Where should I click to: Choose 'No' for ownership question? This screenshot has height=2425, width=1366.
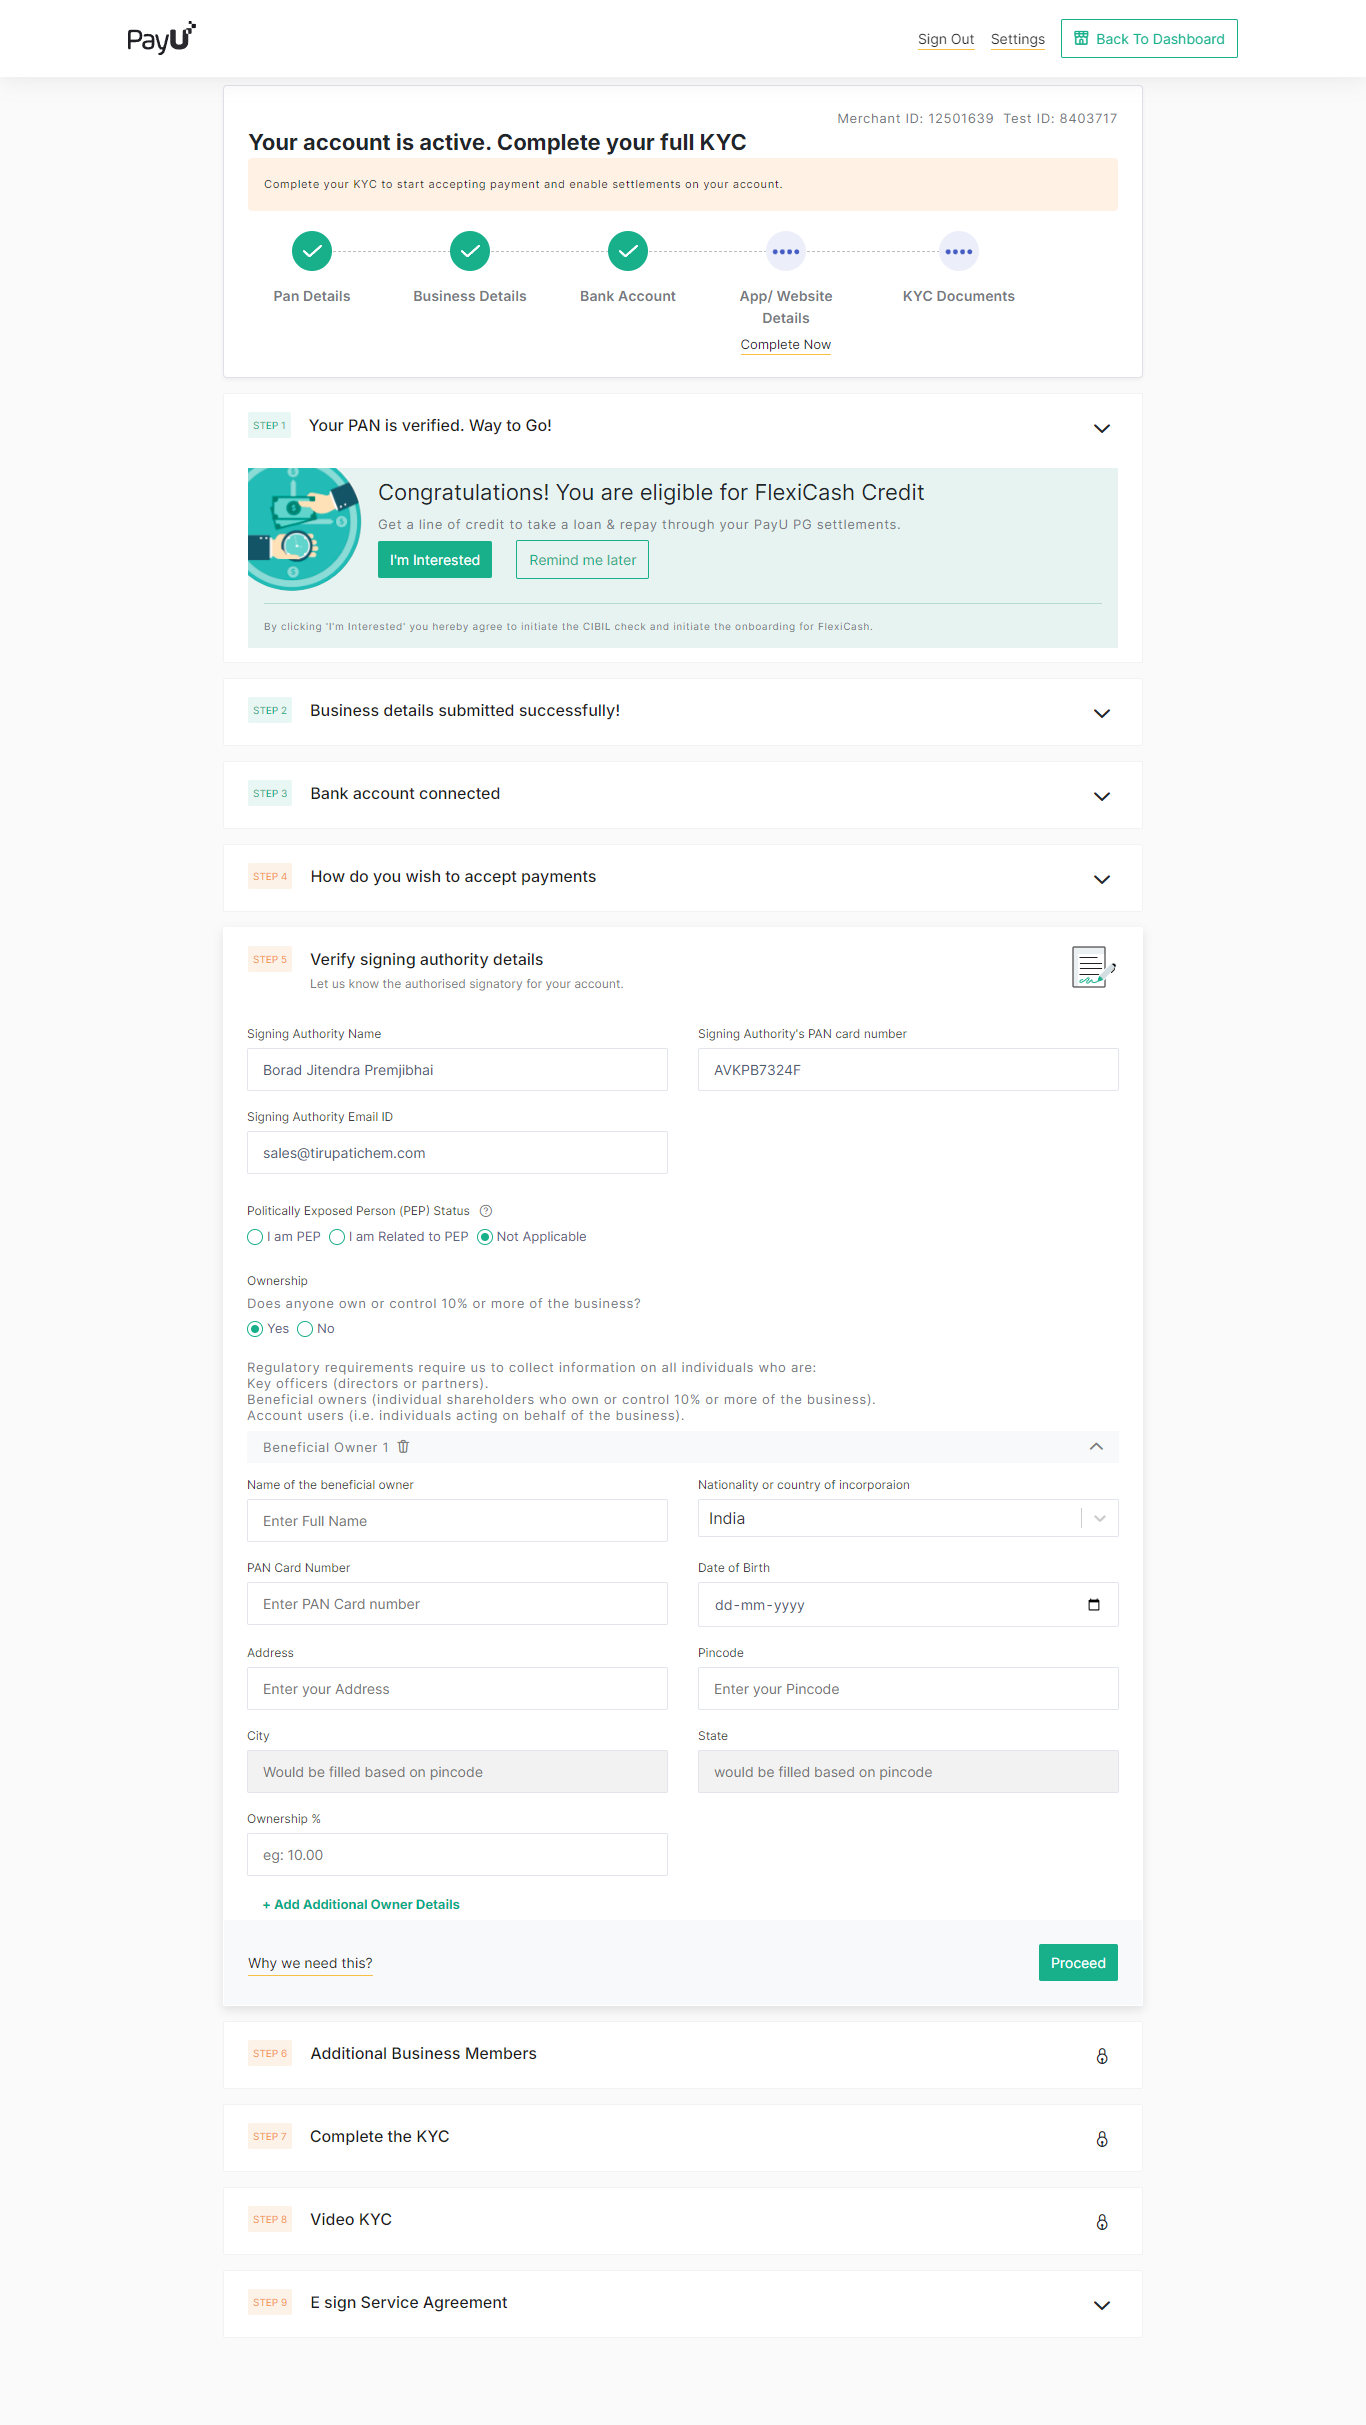click(305, 1329)
